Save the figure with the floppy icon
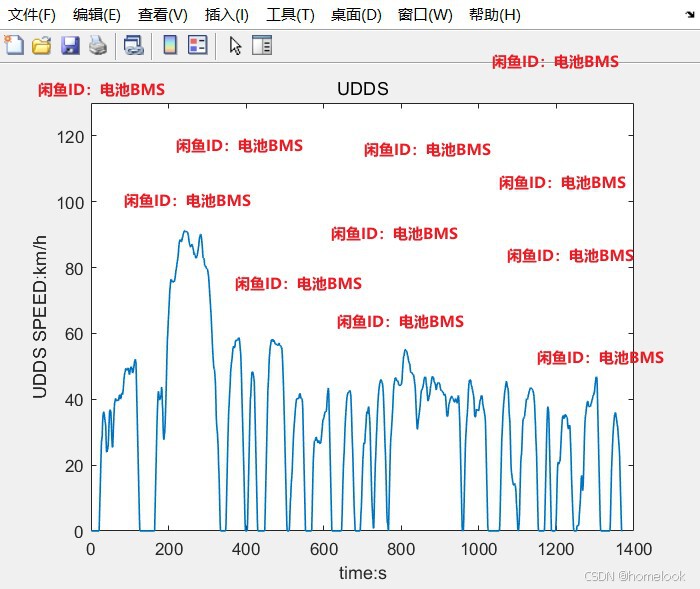700x589 pixels. 70,46
